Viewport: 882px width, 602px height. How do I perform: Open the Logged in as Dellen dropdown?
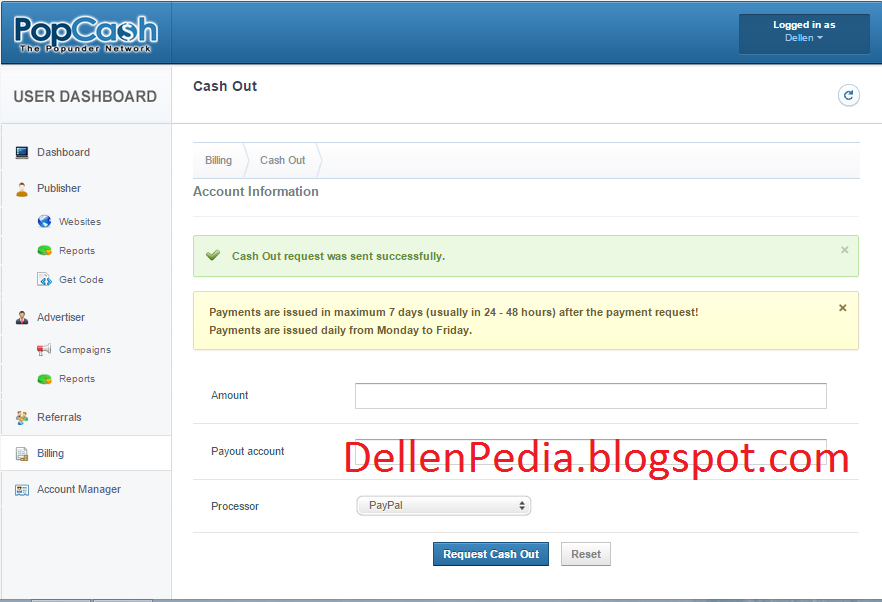point(804,34)
